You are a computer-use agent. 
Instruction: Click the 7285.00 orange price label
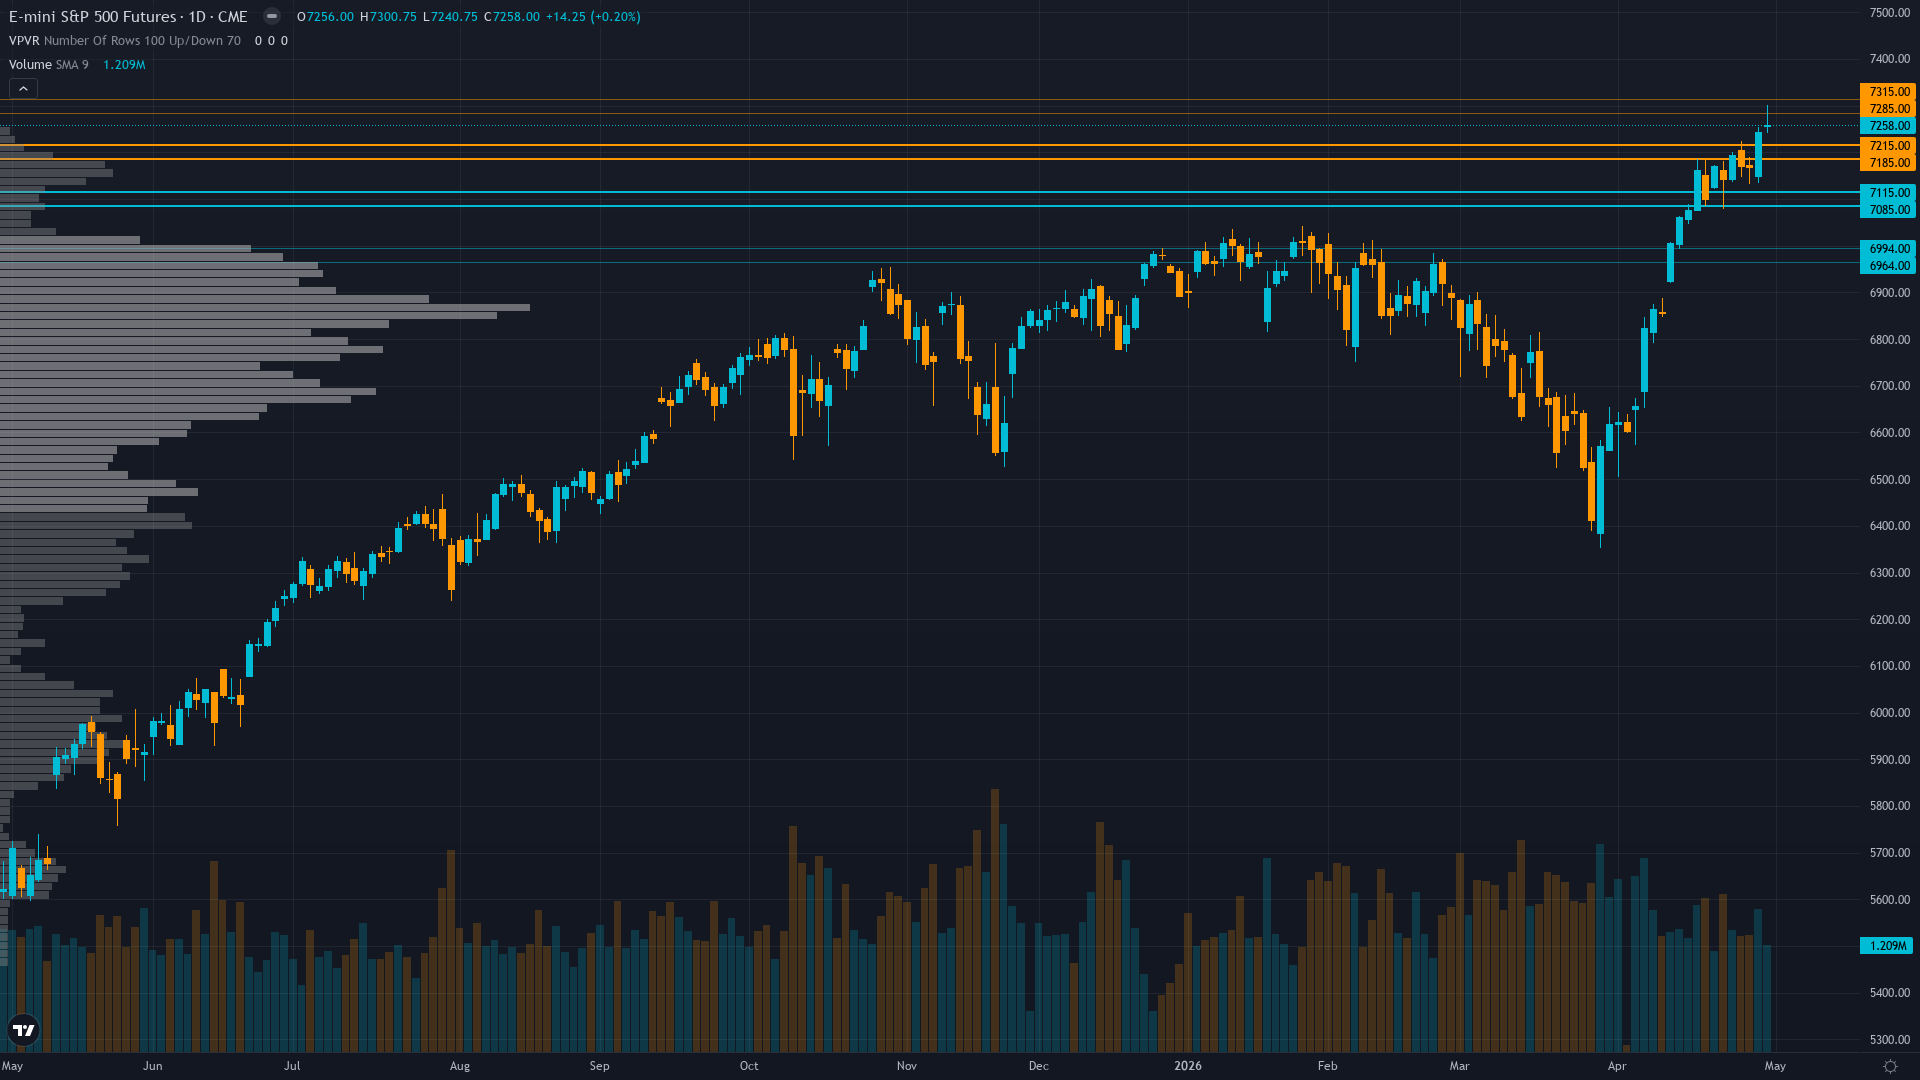click(1888, 109)
